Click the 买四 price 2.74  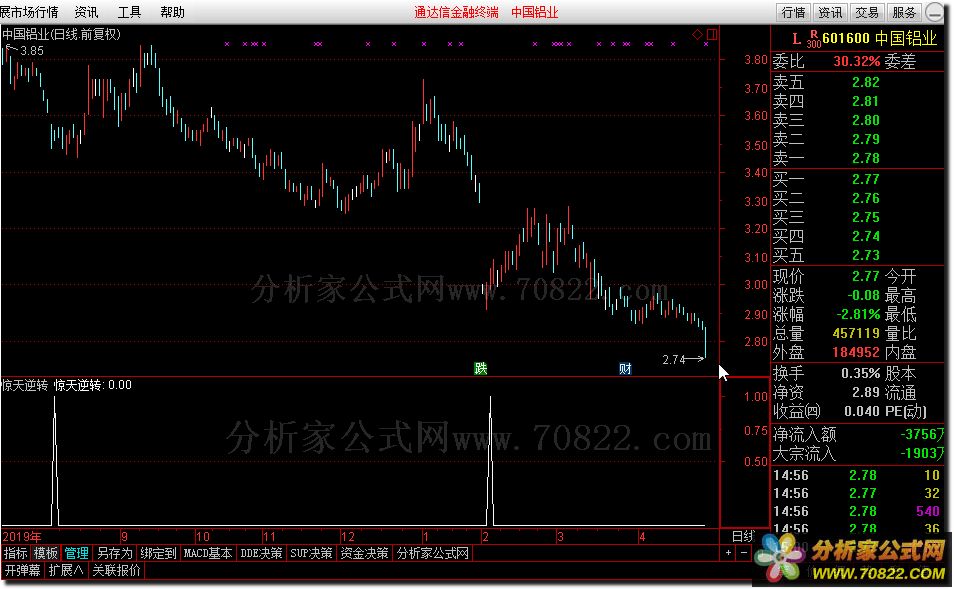(x=865, y=236)
